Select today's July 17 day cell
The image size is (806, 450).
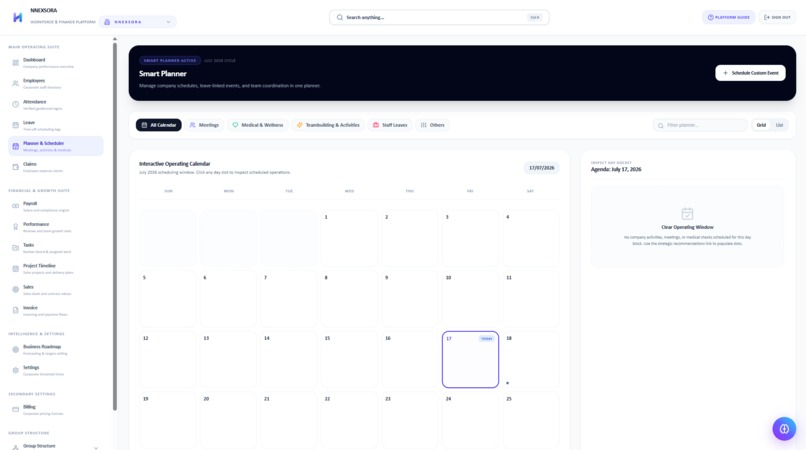tap(470, 359)
